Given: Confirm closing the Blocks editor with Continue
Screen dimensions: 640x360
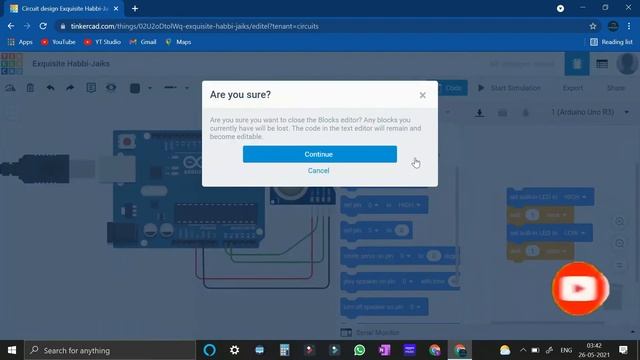Looking at the screenshot, I should 320,154.
